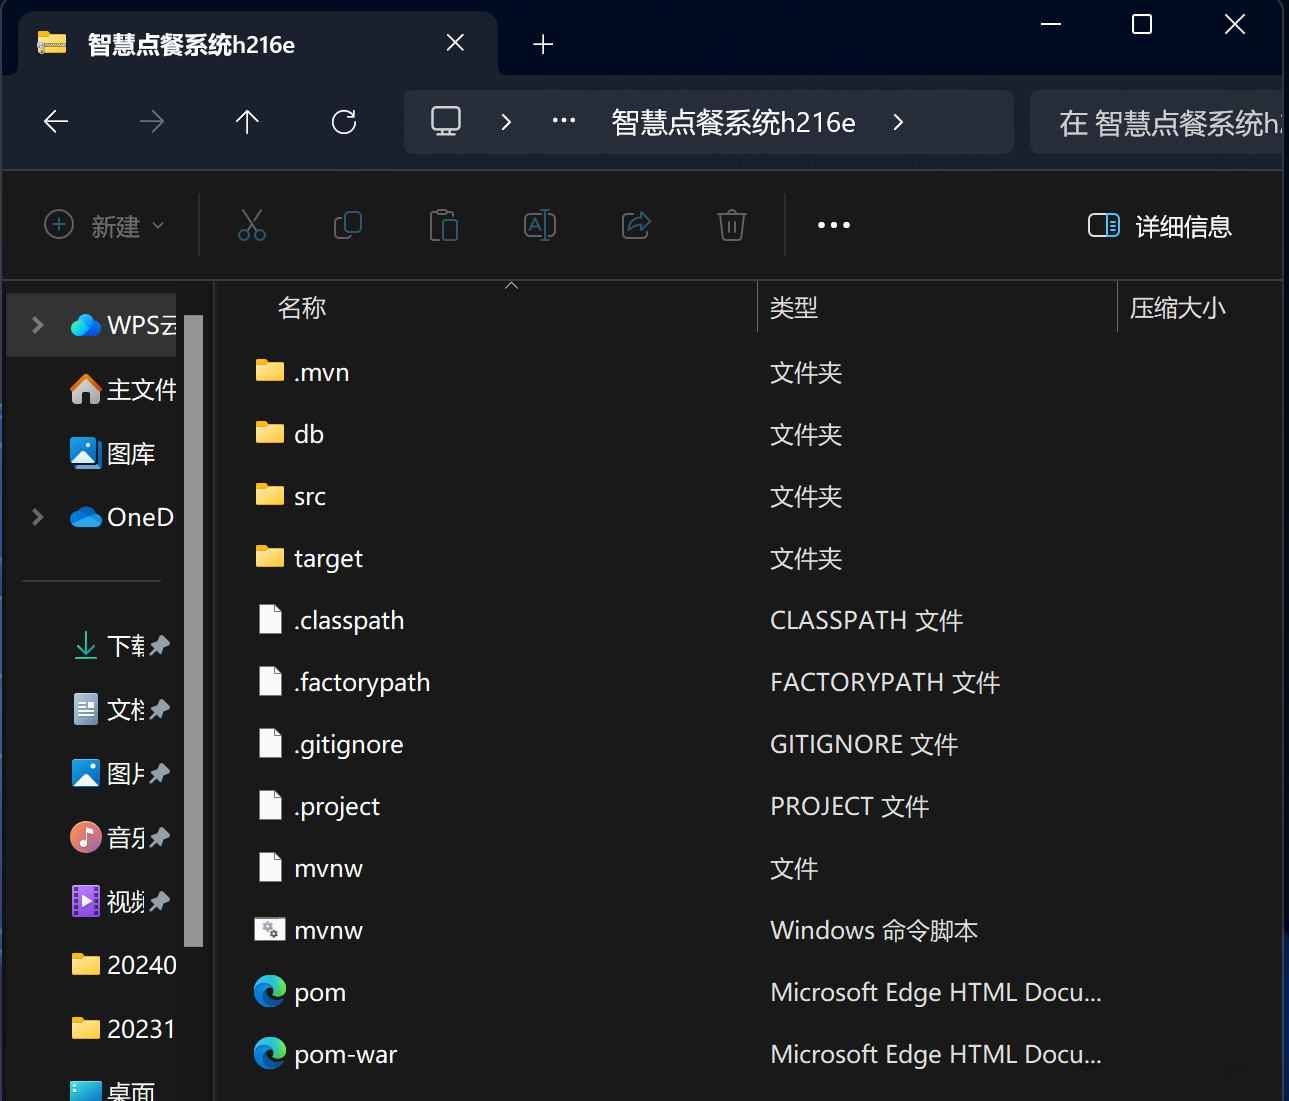This screenshot has height=1101, width=1289.
Task: Select the mvnw Windows command script icon
Action: (270, 930)
